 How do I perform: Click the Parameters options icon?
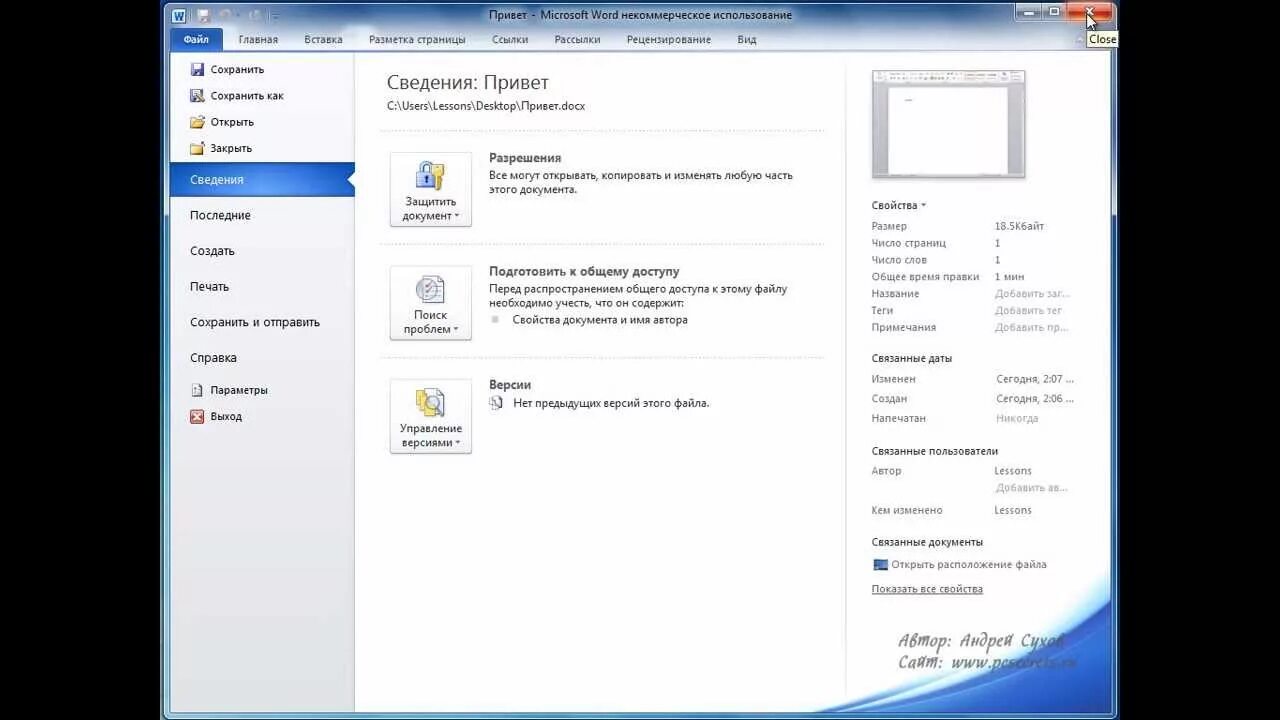tap(197, 390)
